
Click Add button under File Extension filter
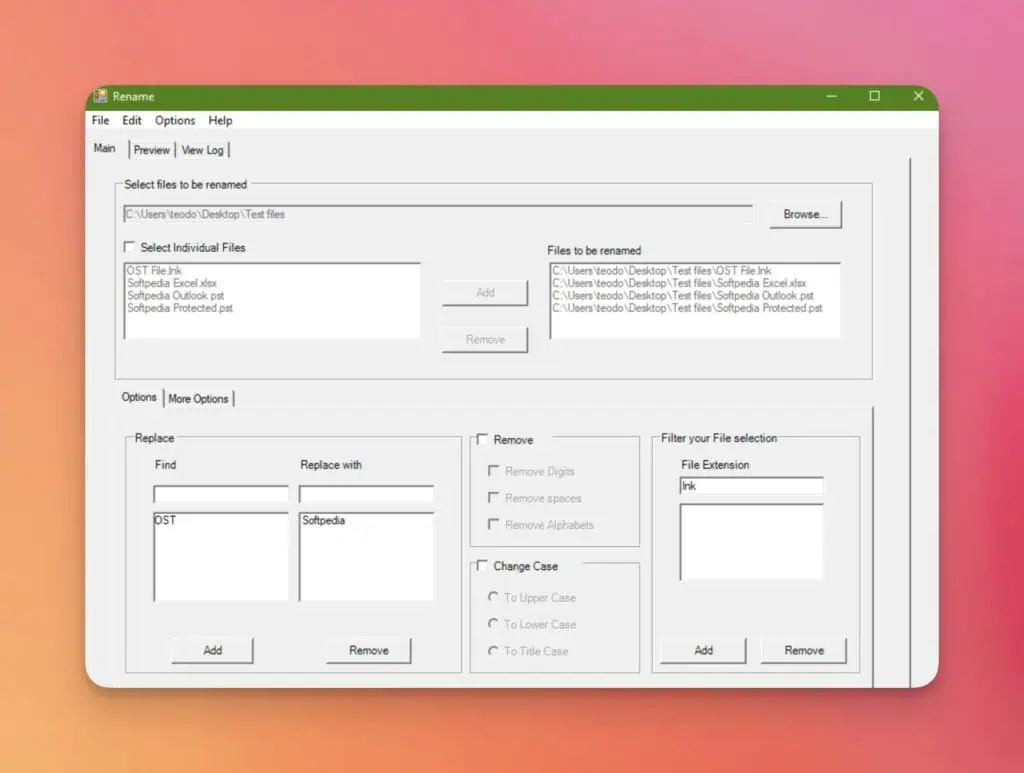pyautogui.click(x=703, y=650)
